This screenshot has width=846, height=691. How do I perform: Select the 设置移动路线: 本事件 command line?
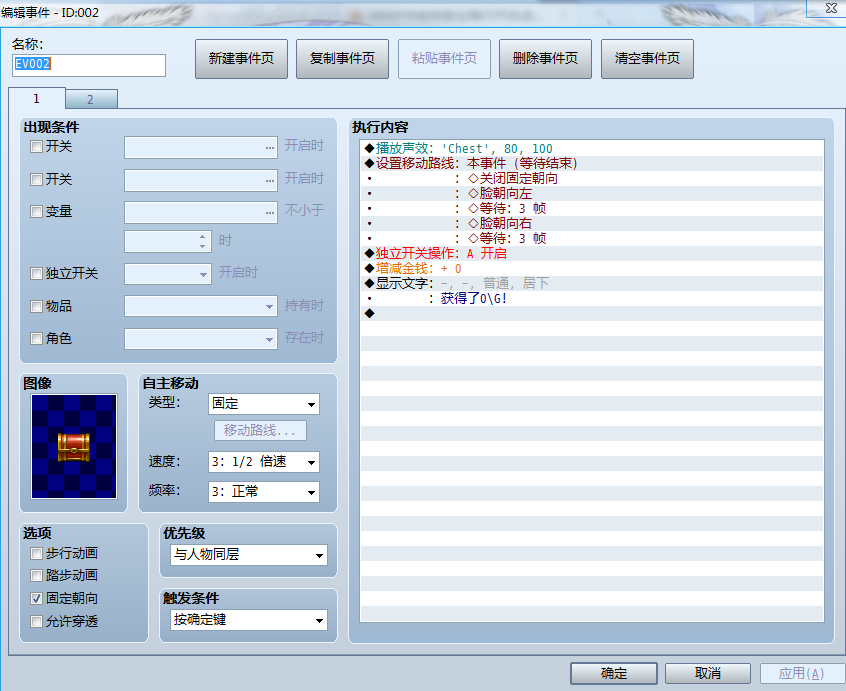(592, 163)
